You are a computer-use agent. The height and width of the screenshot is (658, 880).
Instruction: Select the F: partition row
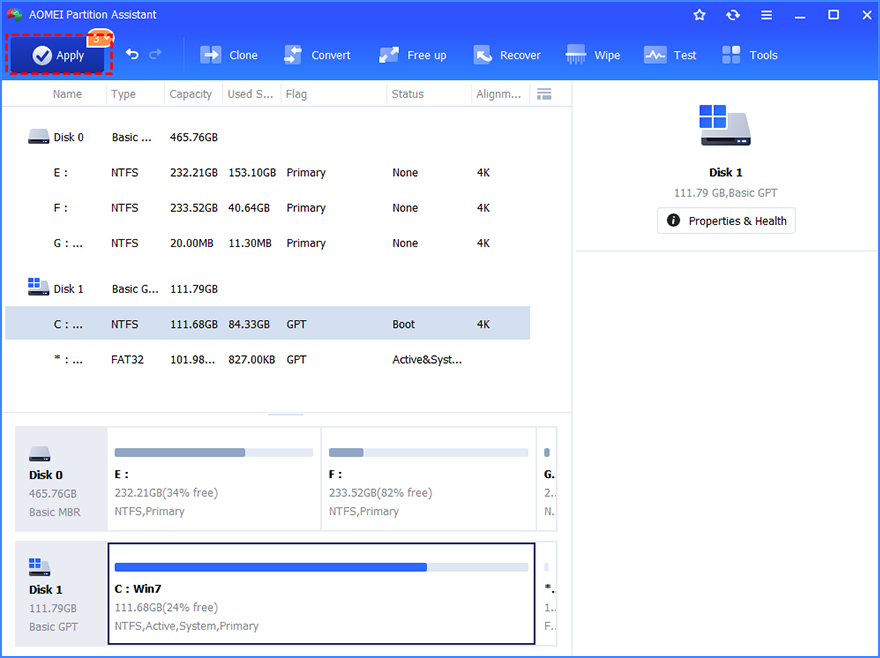268,208
